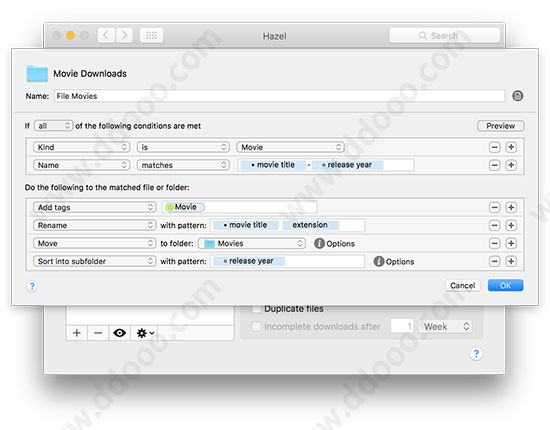Open the Sort into subfolder dropdown
This screenshot has height=430, width=550.
coord(94,261)
